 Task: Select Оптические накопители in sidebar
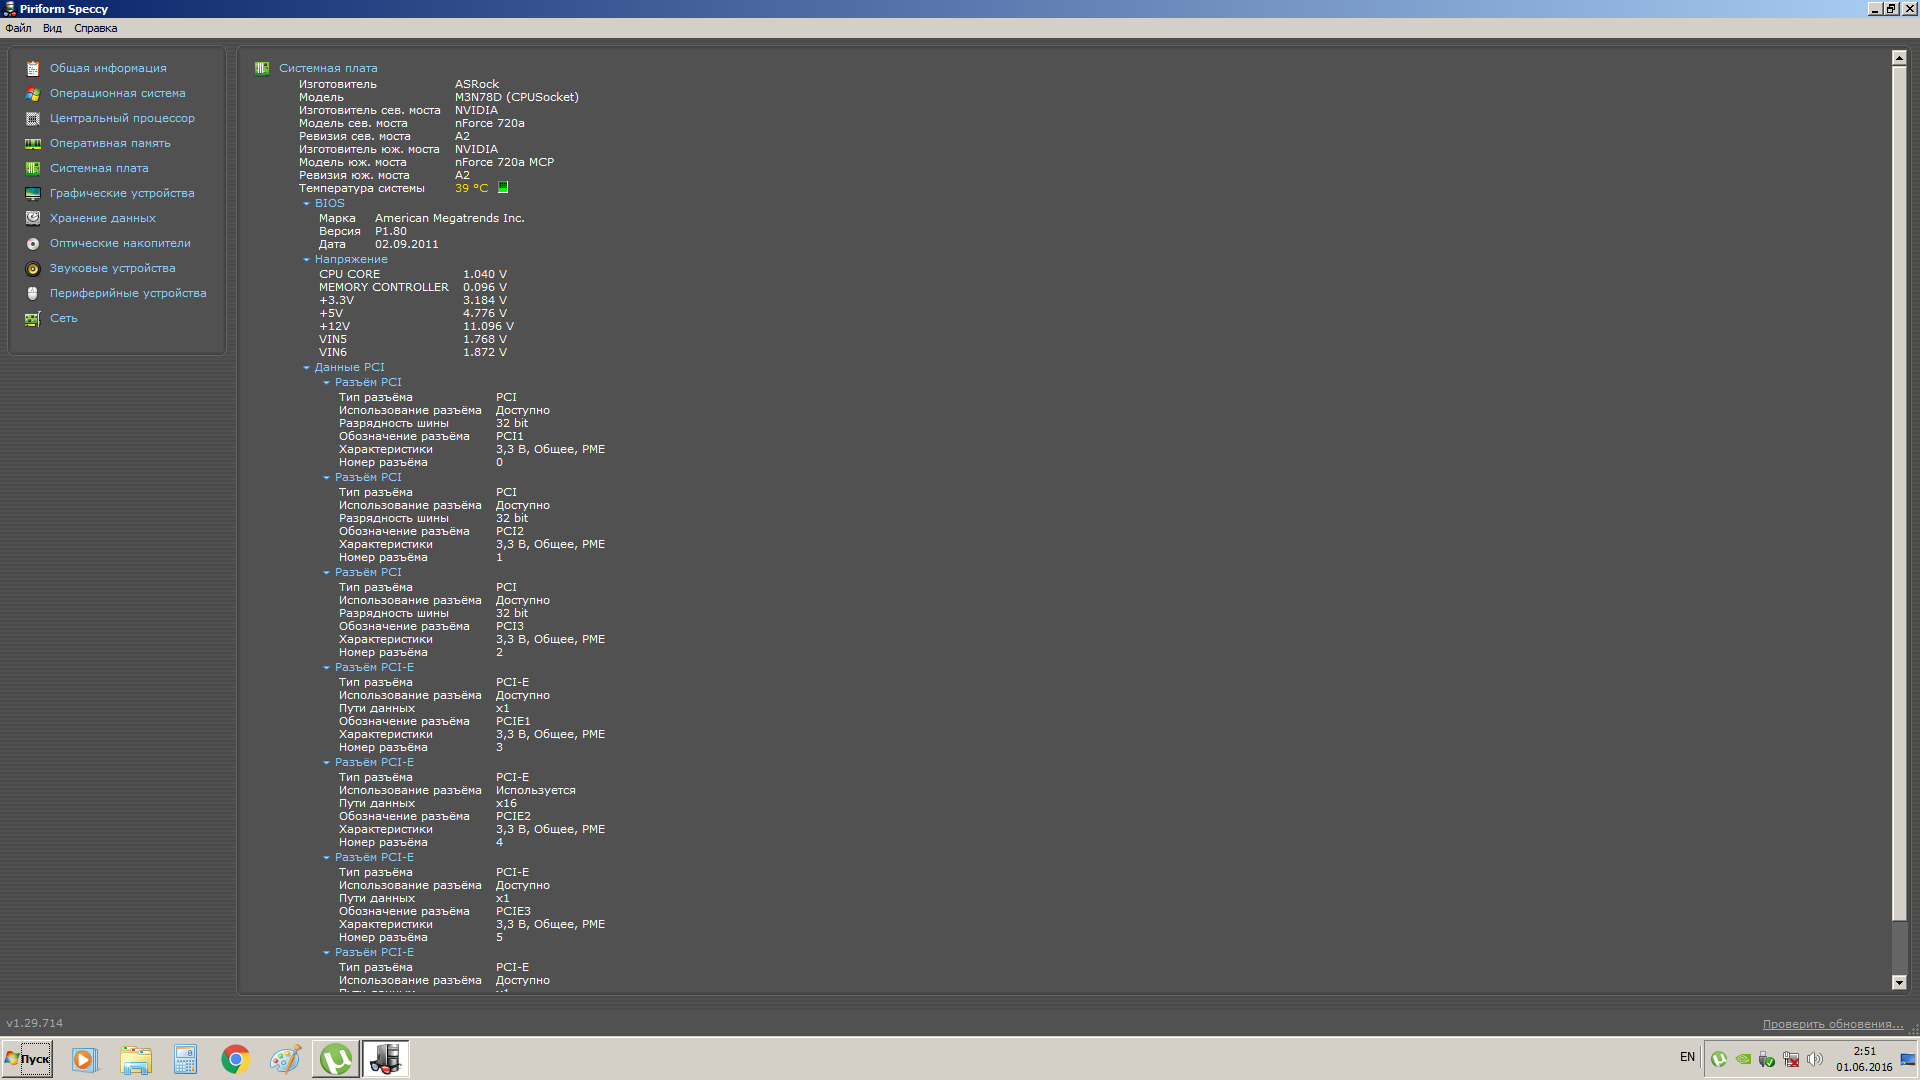point(120,243)
